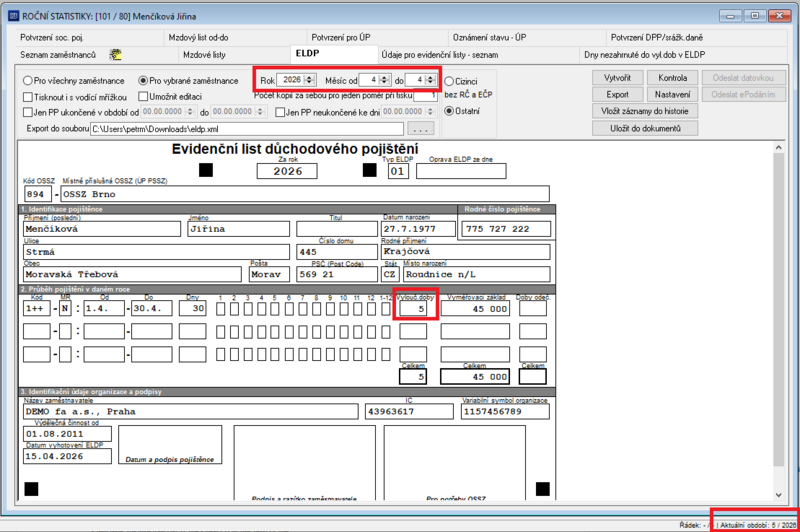Click the Aktuální období status bar entry
The image size is (800, 532).
coord(758,525)
